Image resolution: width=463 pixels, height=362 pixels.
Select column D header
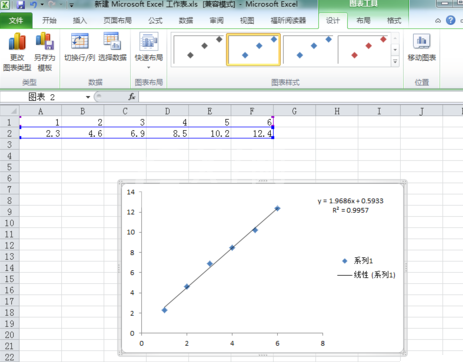[x=167, y=111]
